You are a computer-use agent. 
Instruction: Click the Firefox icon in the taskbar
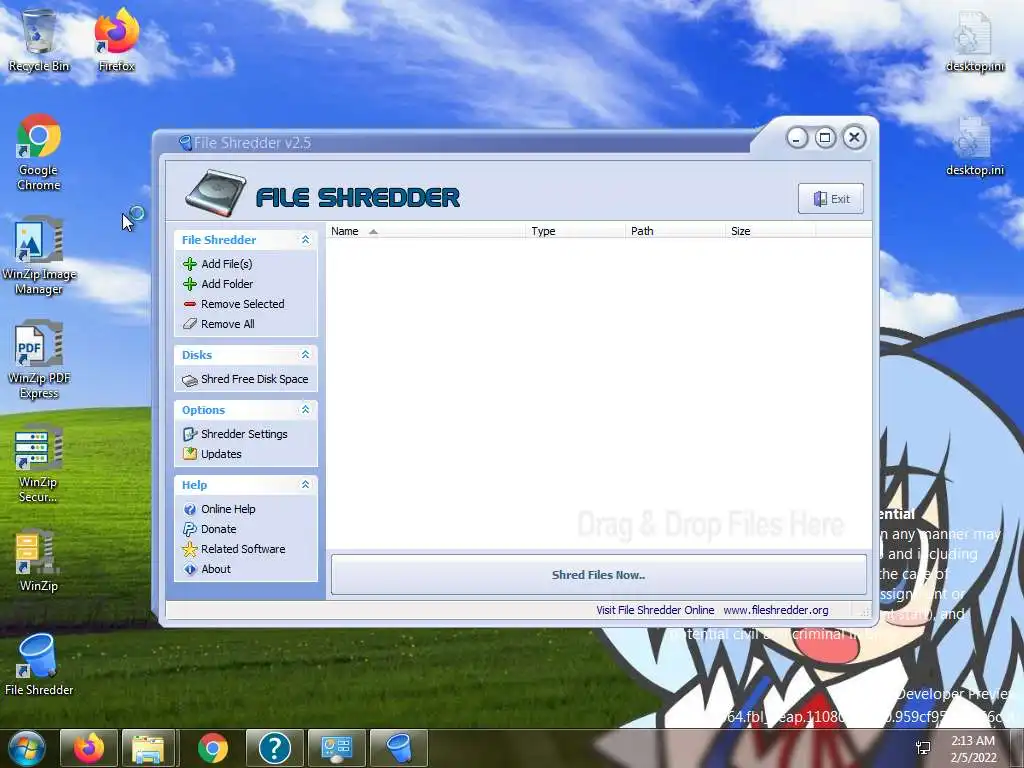click(x=89, y=748)
